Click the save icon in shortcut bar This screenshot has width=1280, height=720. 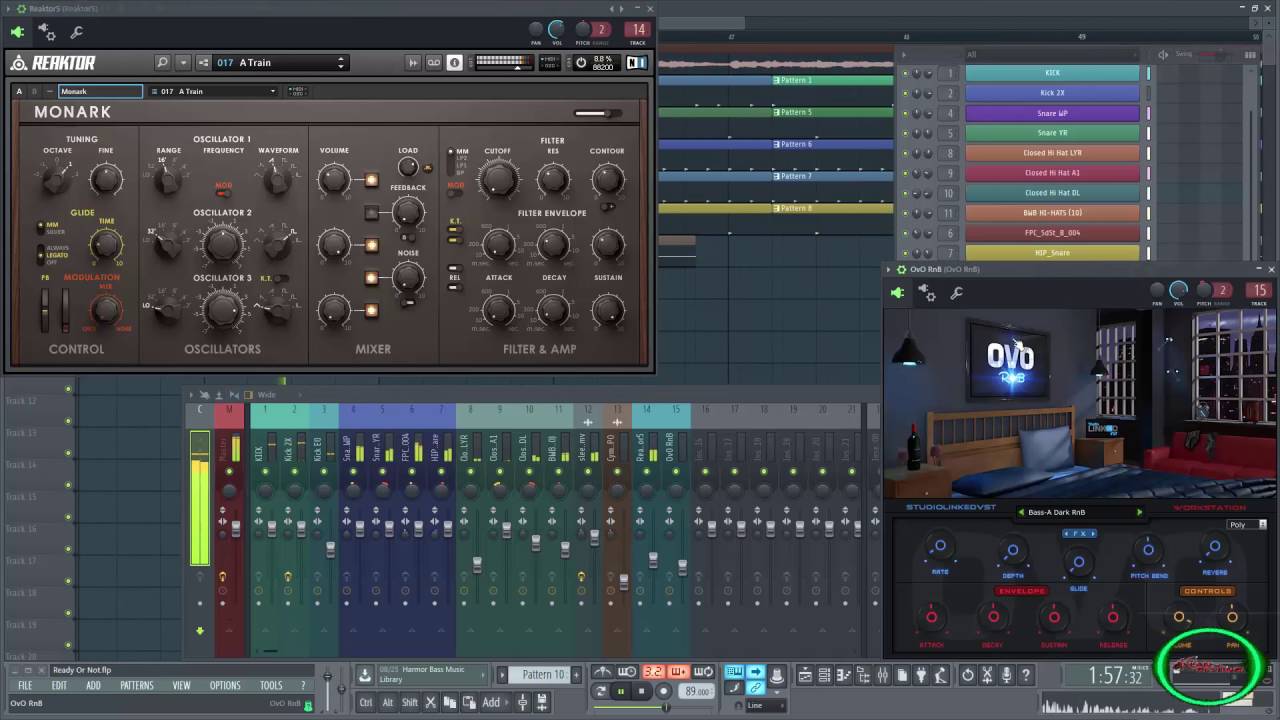tap(542, 703)
